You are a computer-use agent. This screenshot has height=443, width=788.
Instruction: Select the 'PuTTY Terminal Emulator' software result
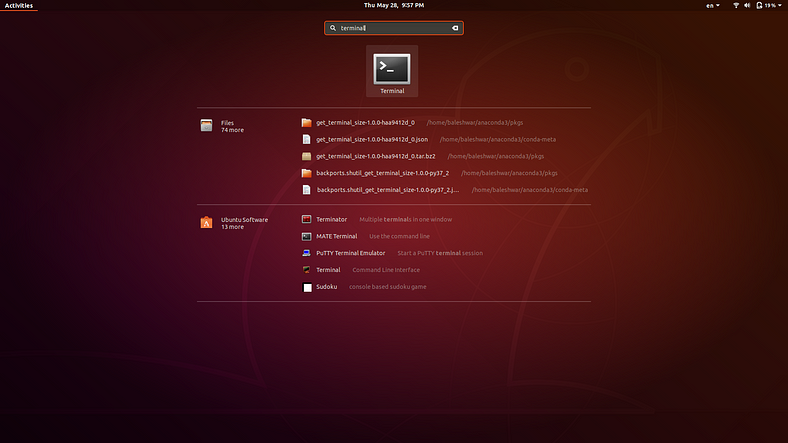(x=350, y=253)
